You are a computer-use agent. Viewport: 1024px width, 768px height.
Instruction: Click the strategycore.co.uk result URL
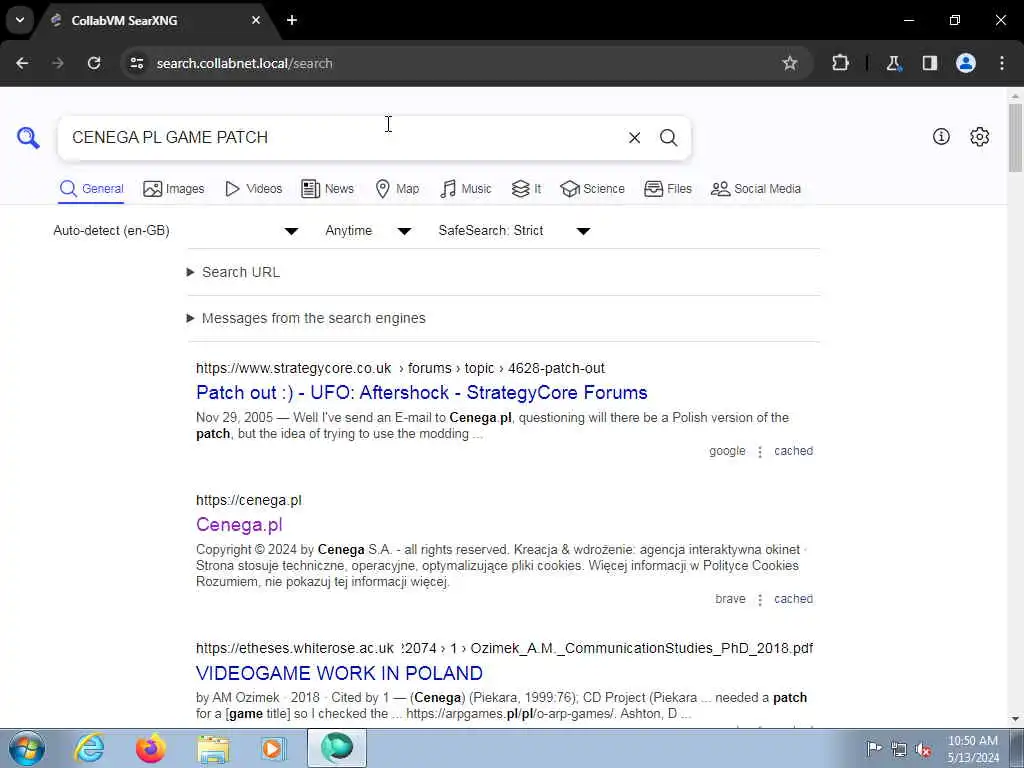(x=400, y=368)
